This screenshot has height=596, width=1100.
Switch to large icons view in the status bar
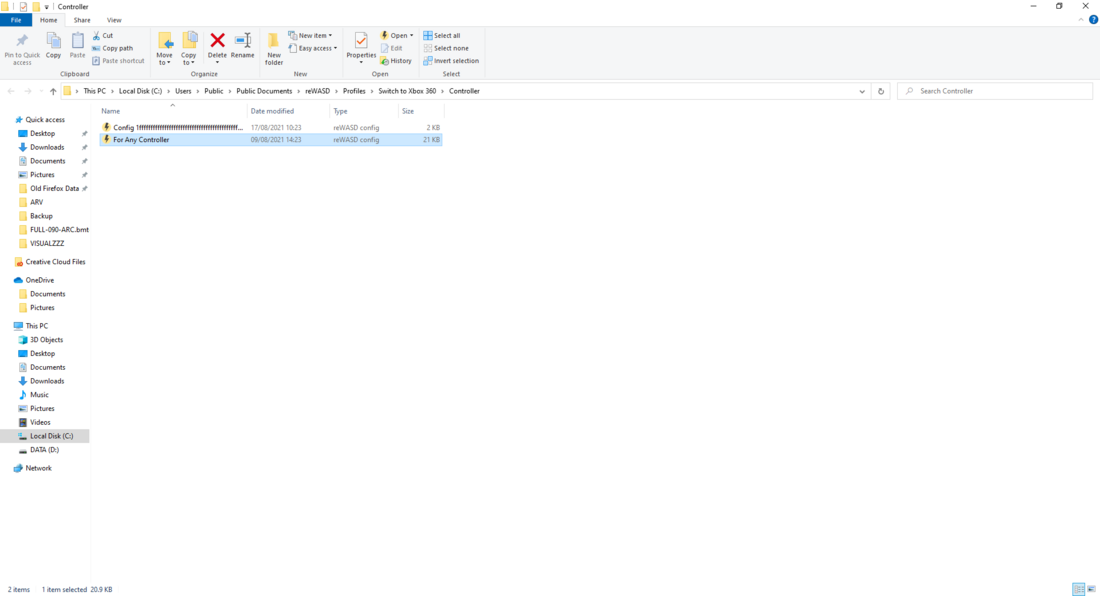click(x=1090, y=590)
